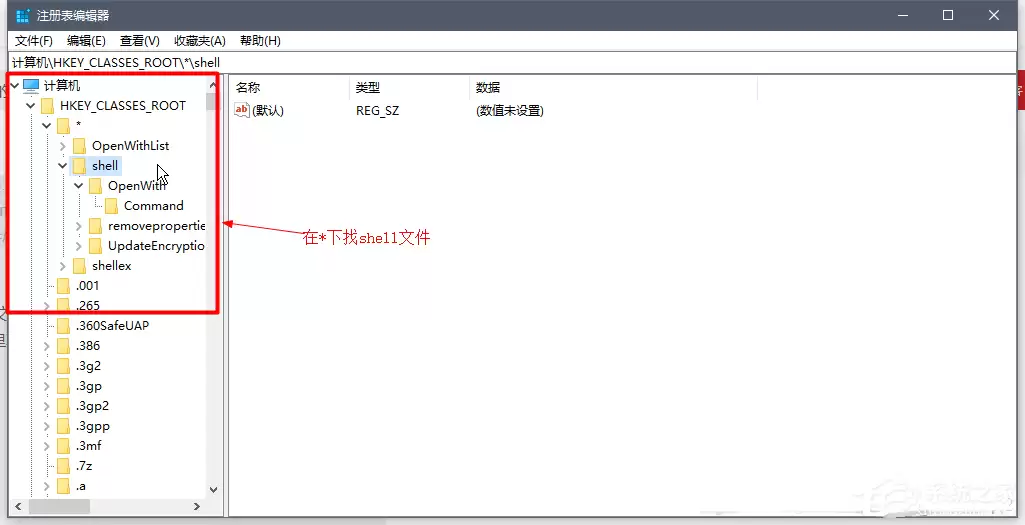Select the .360SafeUAP folder icon
Viewport: 1025px width, 525px height.
pos(63,326)
